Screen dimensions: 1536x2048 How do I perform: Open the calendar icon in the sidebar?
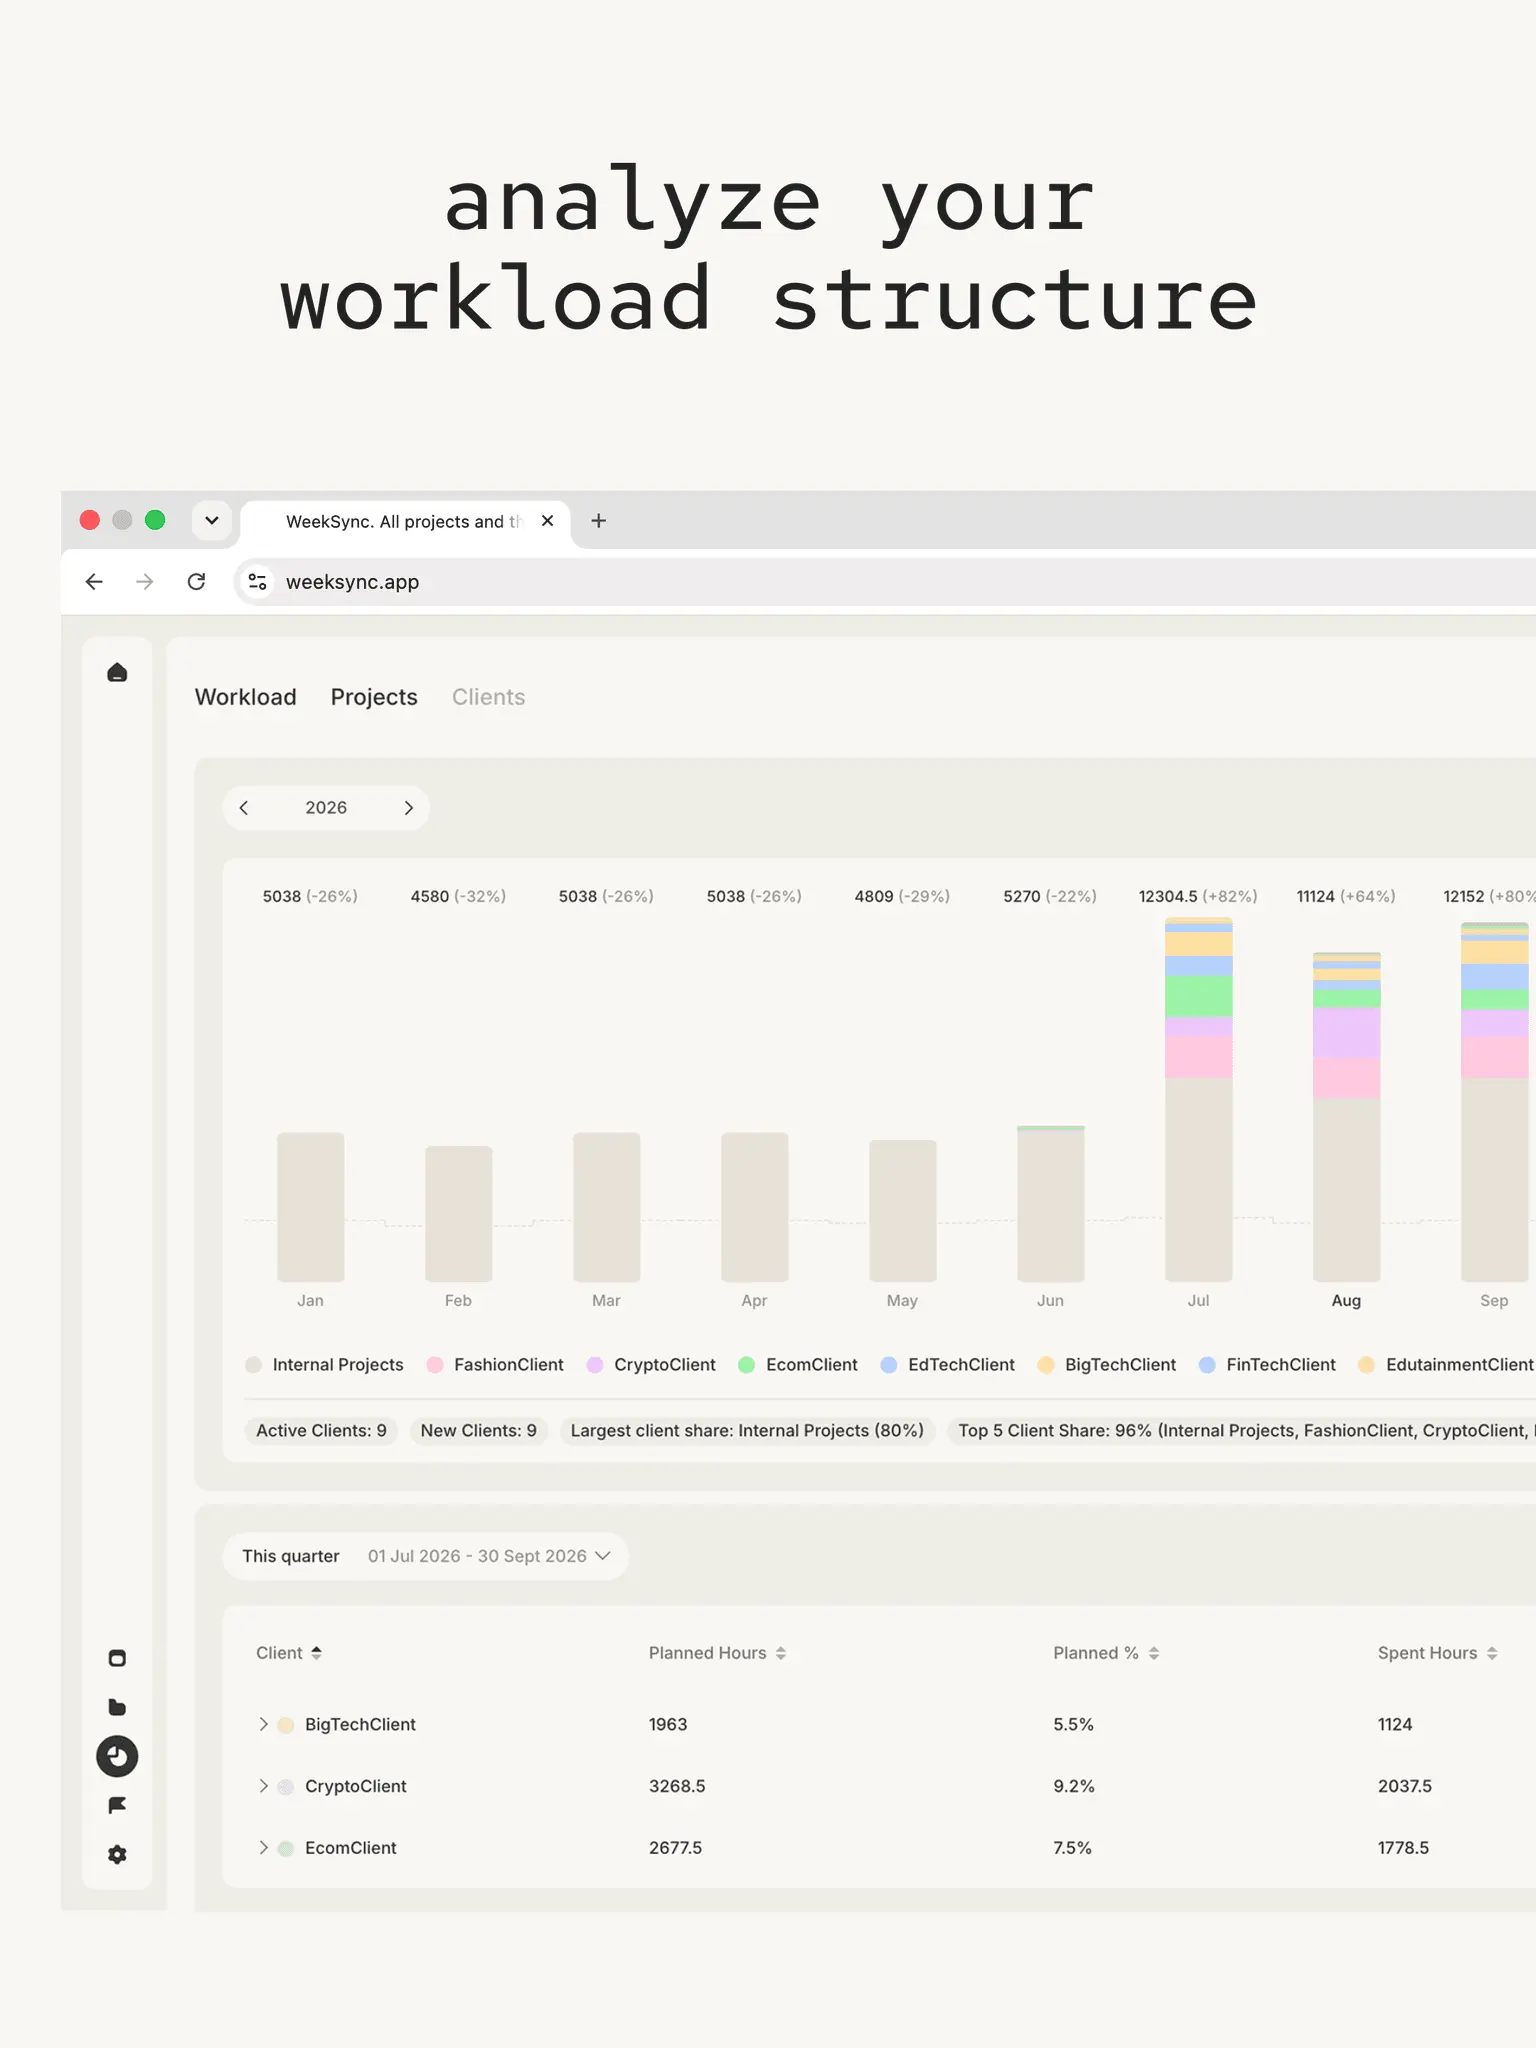point(117,1658)
